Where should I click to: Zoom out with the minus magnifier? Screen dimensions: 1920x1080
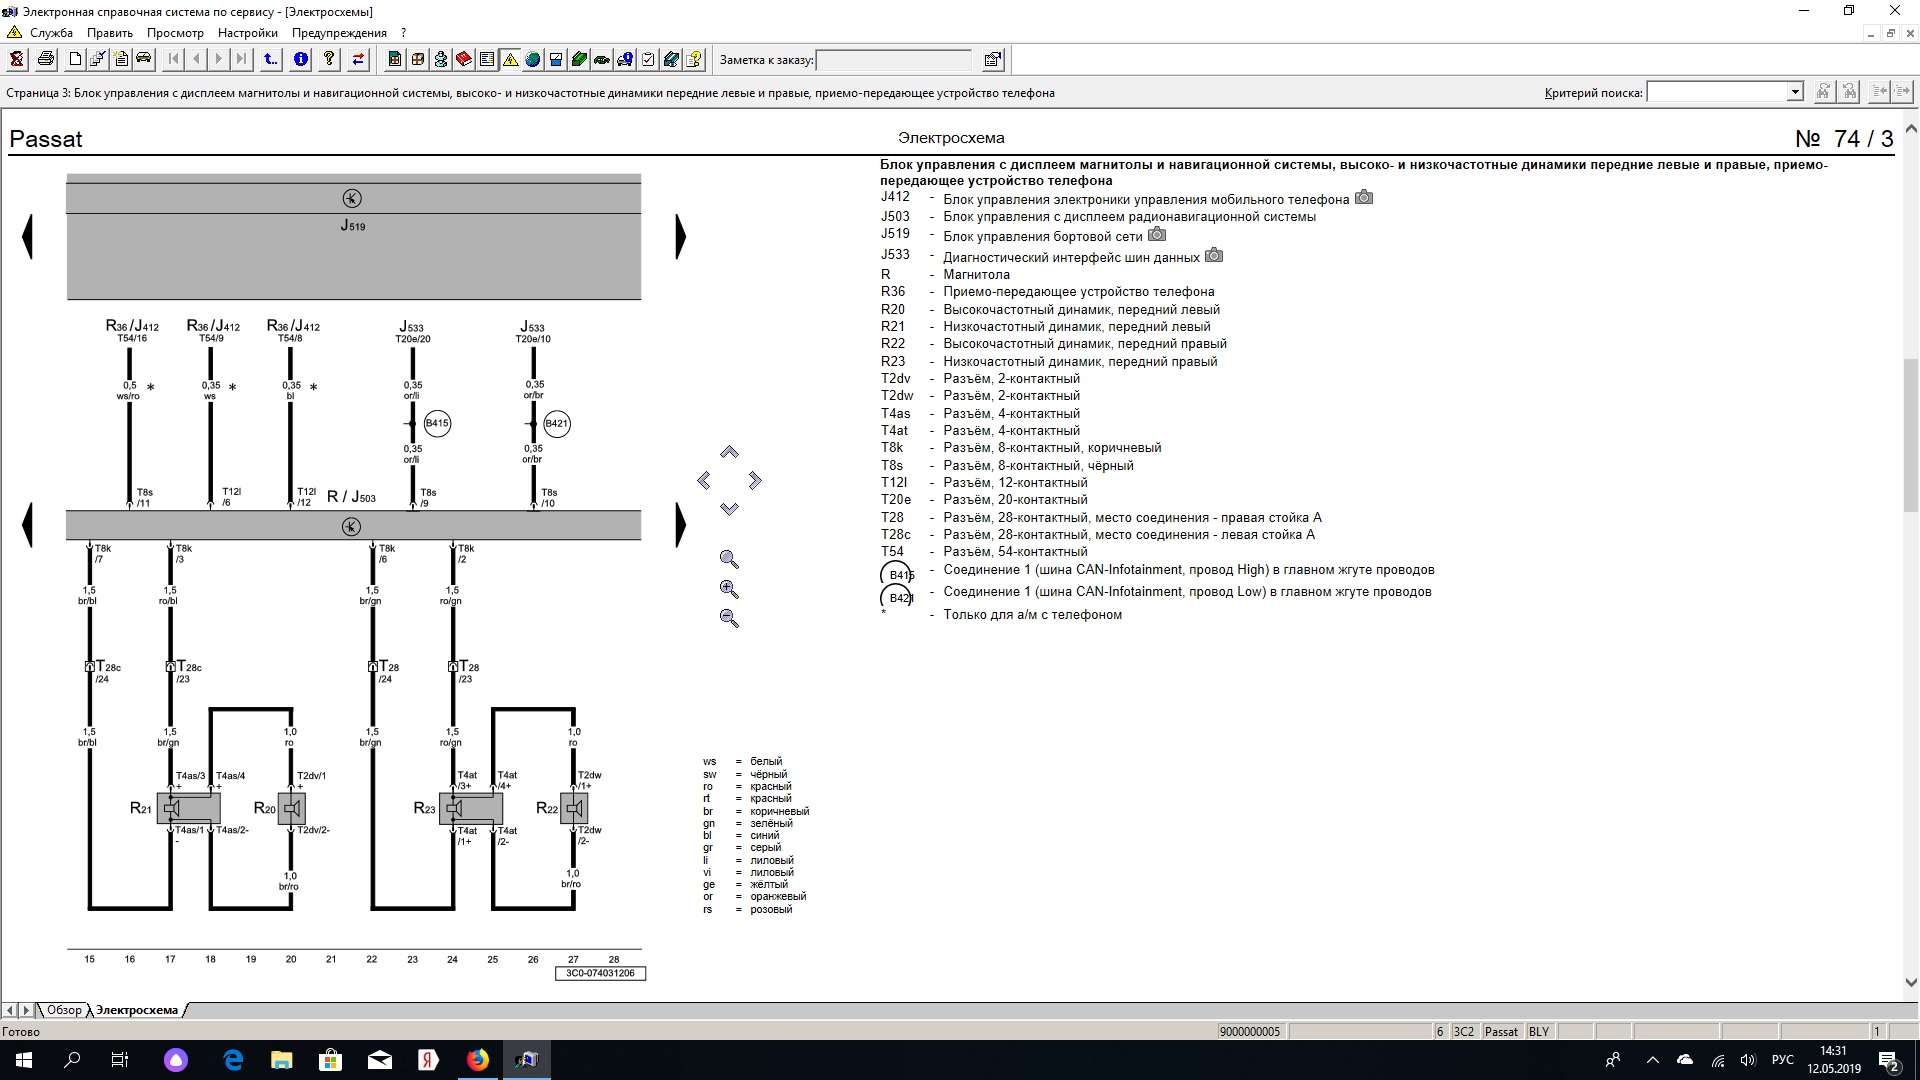point(729,619)
